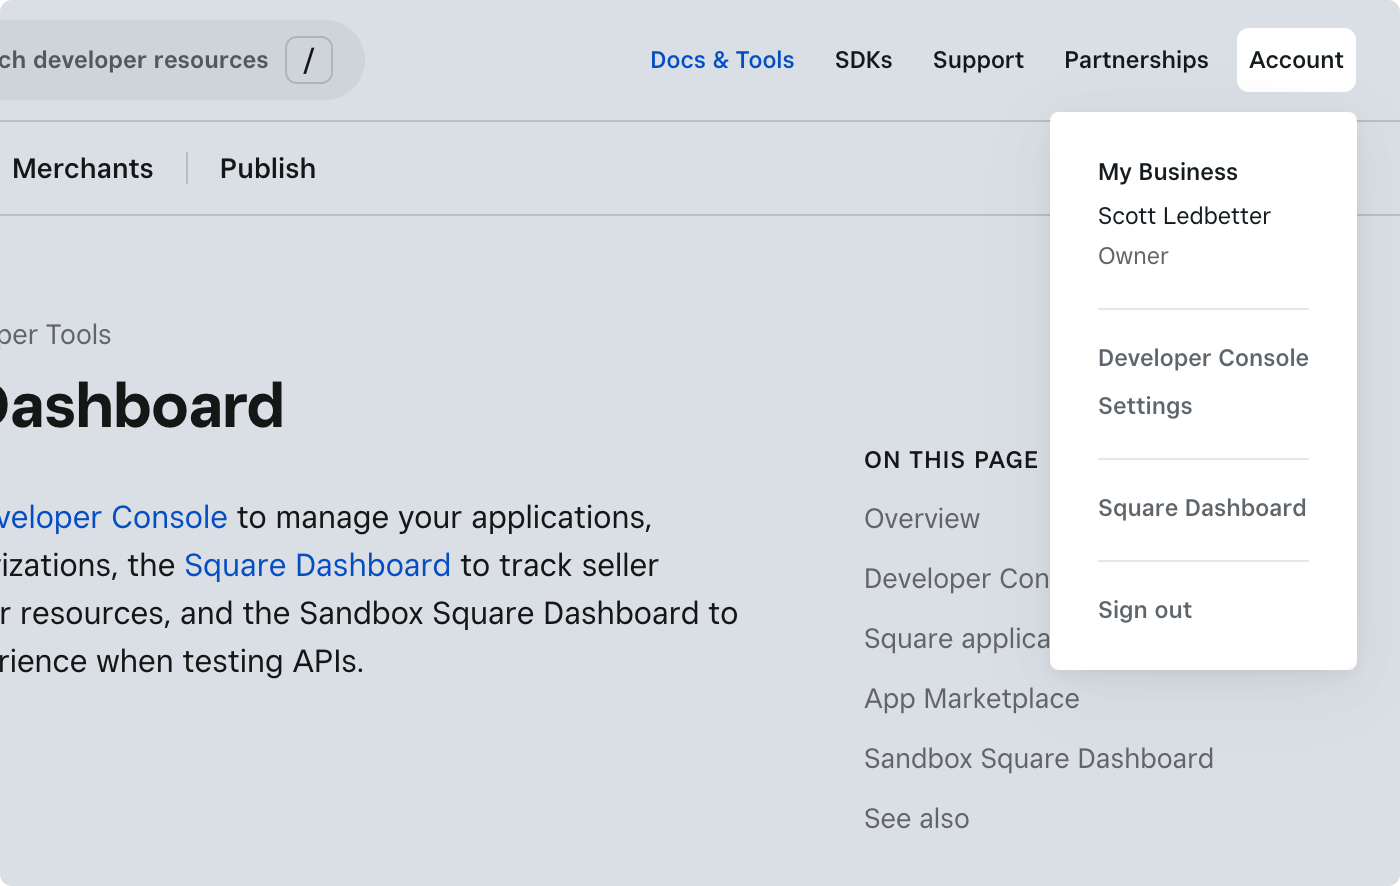The image size is (1400, 886).
Task: Close the Account dropdown via Account button
Action: 1296,60
